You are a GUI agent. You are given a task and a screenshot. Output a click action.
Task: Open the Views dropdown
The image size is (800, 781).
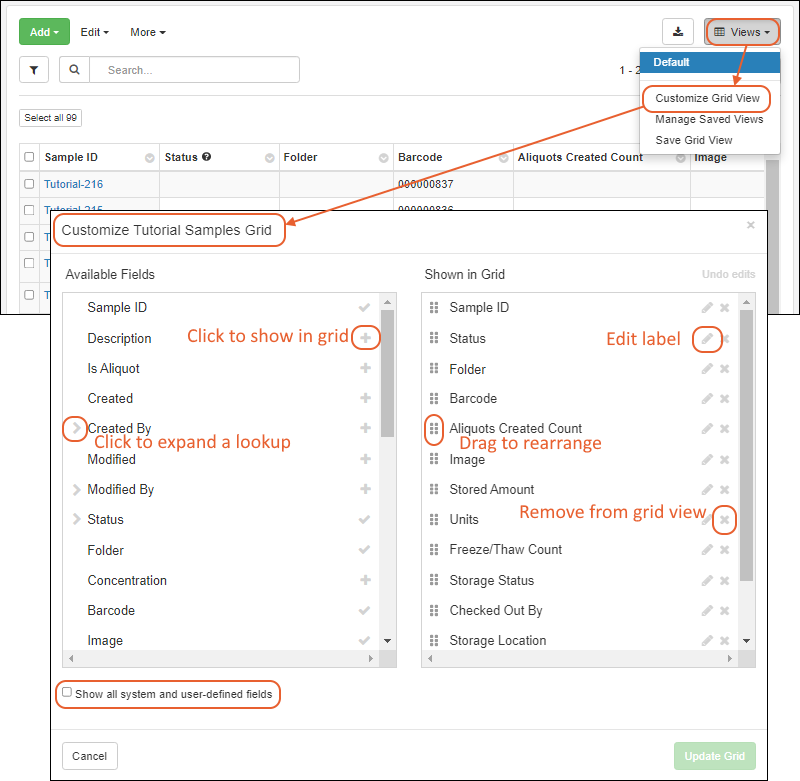click(x=742, y=32)
